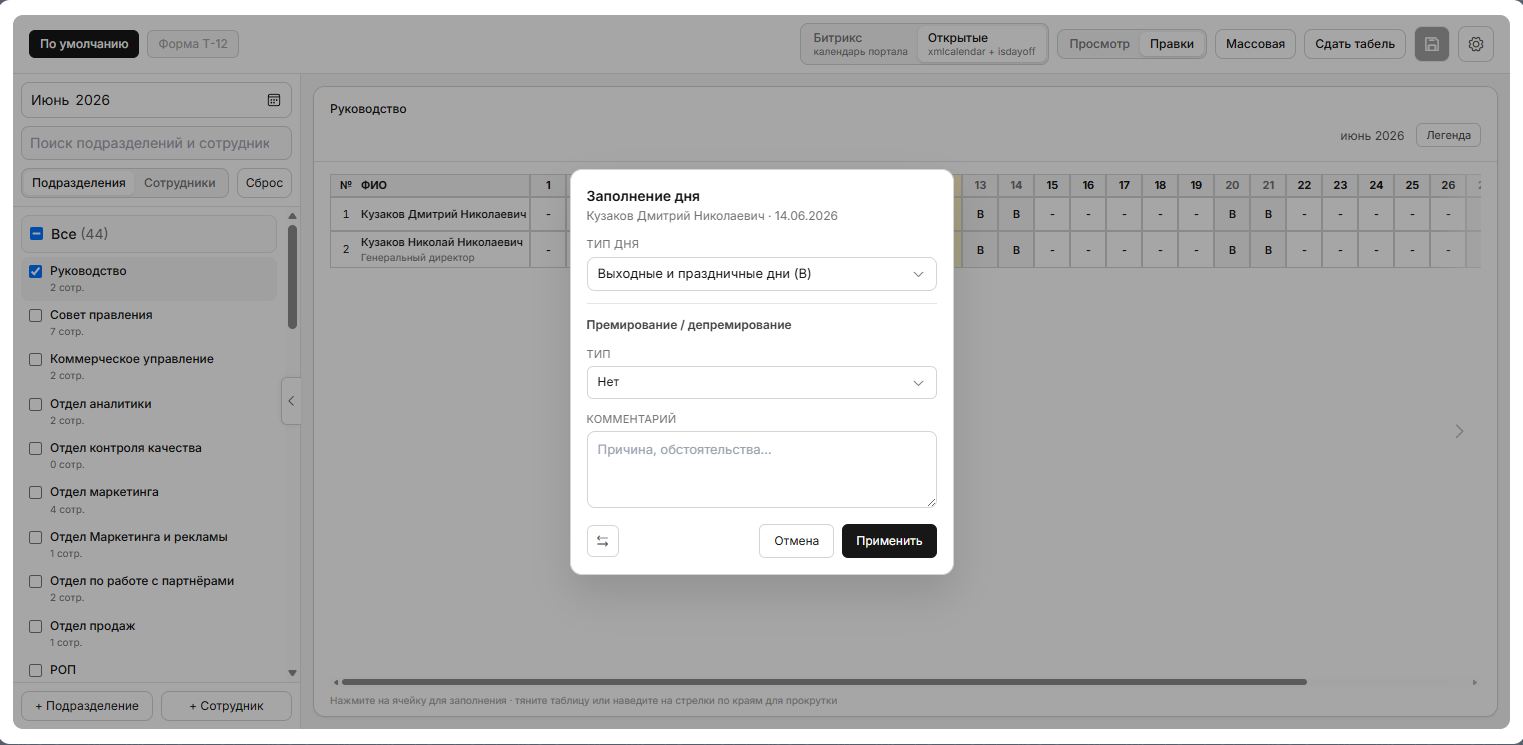Viewport: 1523px width, 745px height.
Task: Click the Отмена button
Action: 796,541
